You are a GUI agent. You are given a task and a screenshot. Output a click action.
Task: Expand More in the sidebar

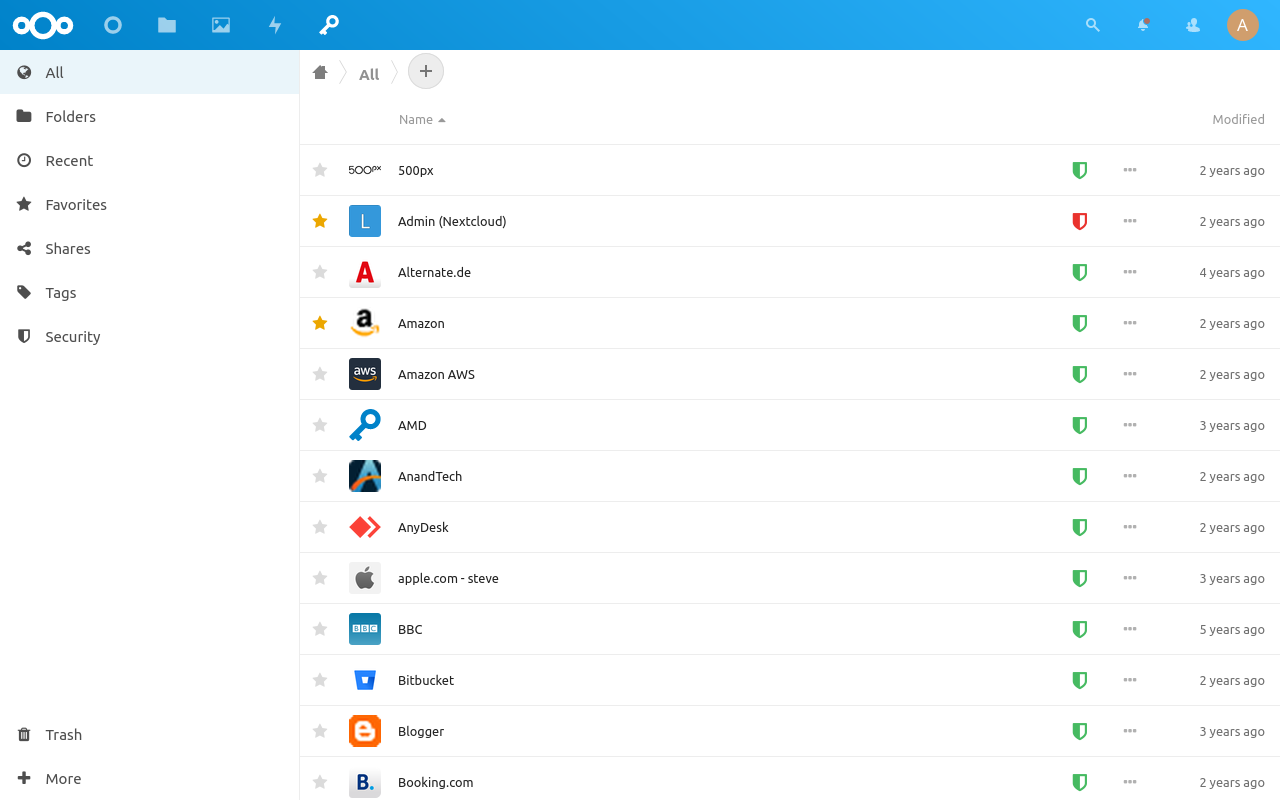150,778
